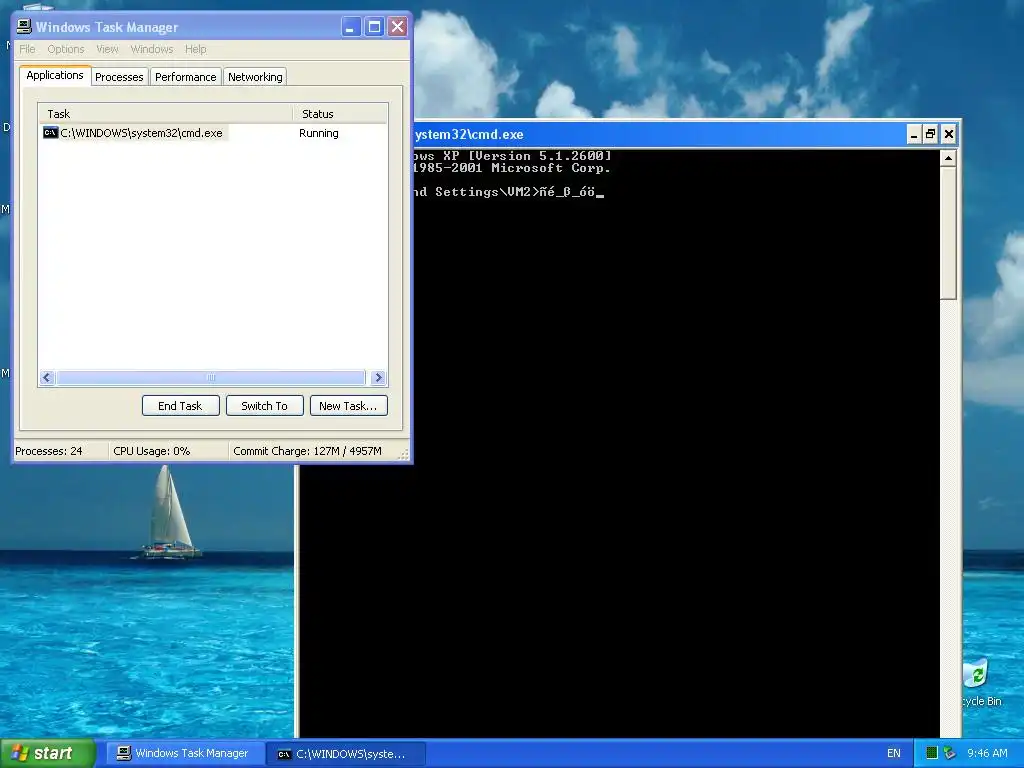Click the Switch To button
Image resolution: width=1024 pixels, height=768 pixels.
[x=264, y=406]
